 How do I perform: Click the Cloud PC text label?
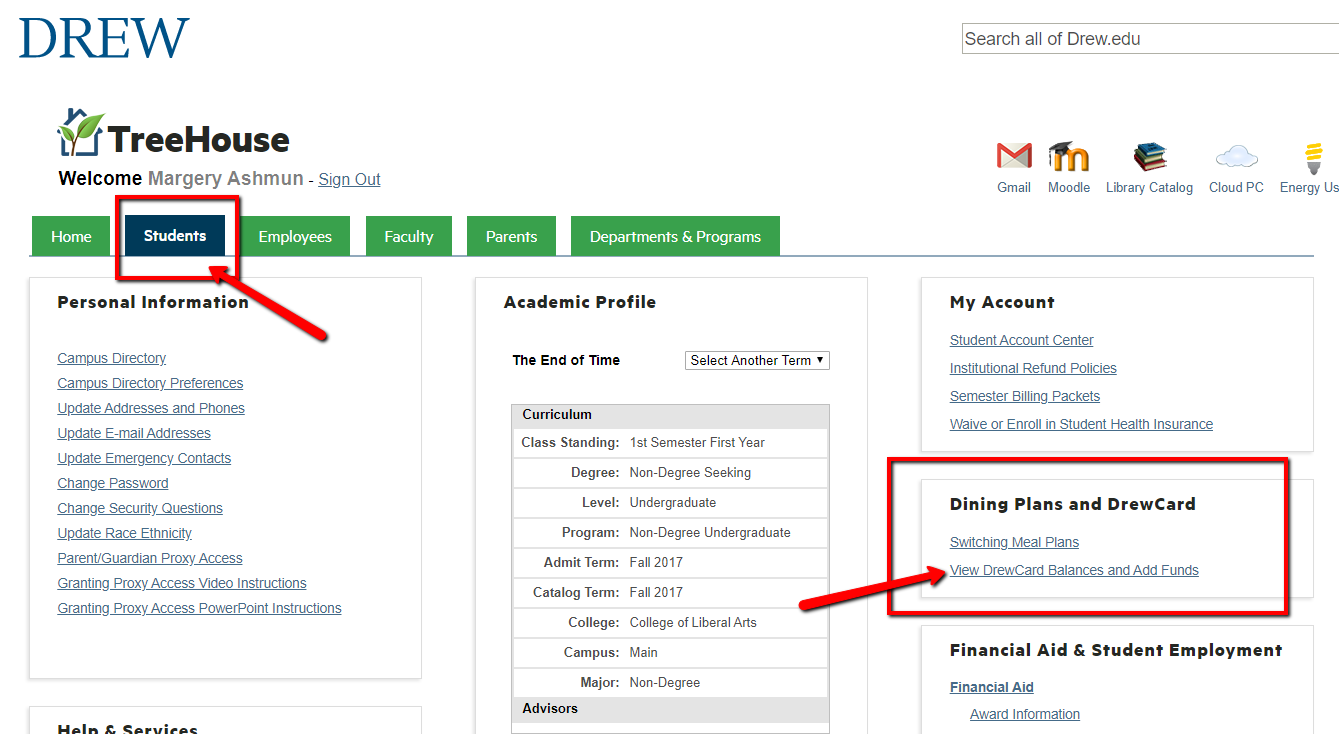click(1236, 187)
